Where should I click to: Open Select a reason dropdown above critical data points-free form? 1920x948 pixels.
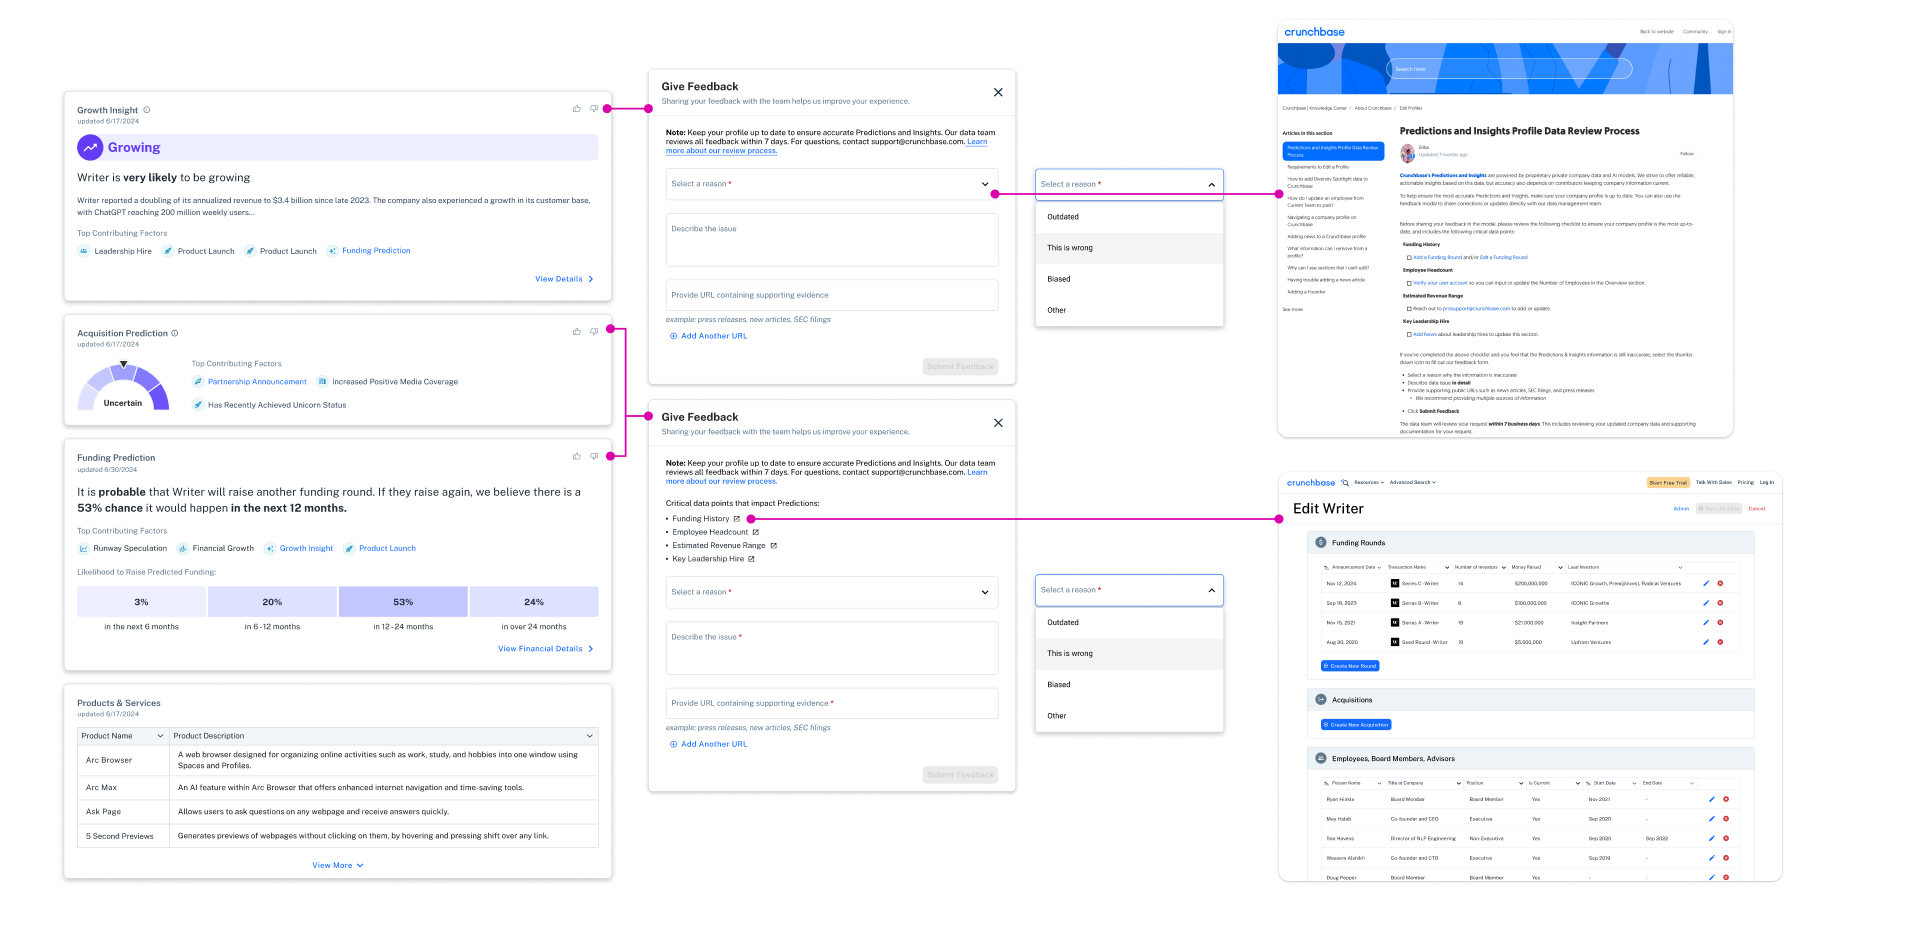pos(832,184)
